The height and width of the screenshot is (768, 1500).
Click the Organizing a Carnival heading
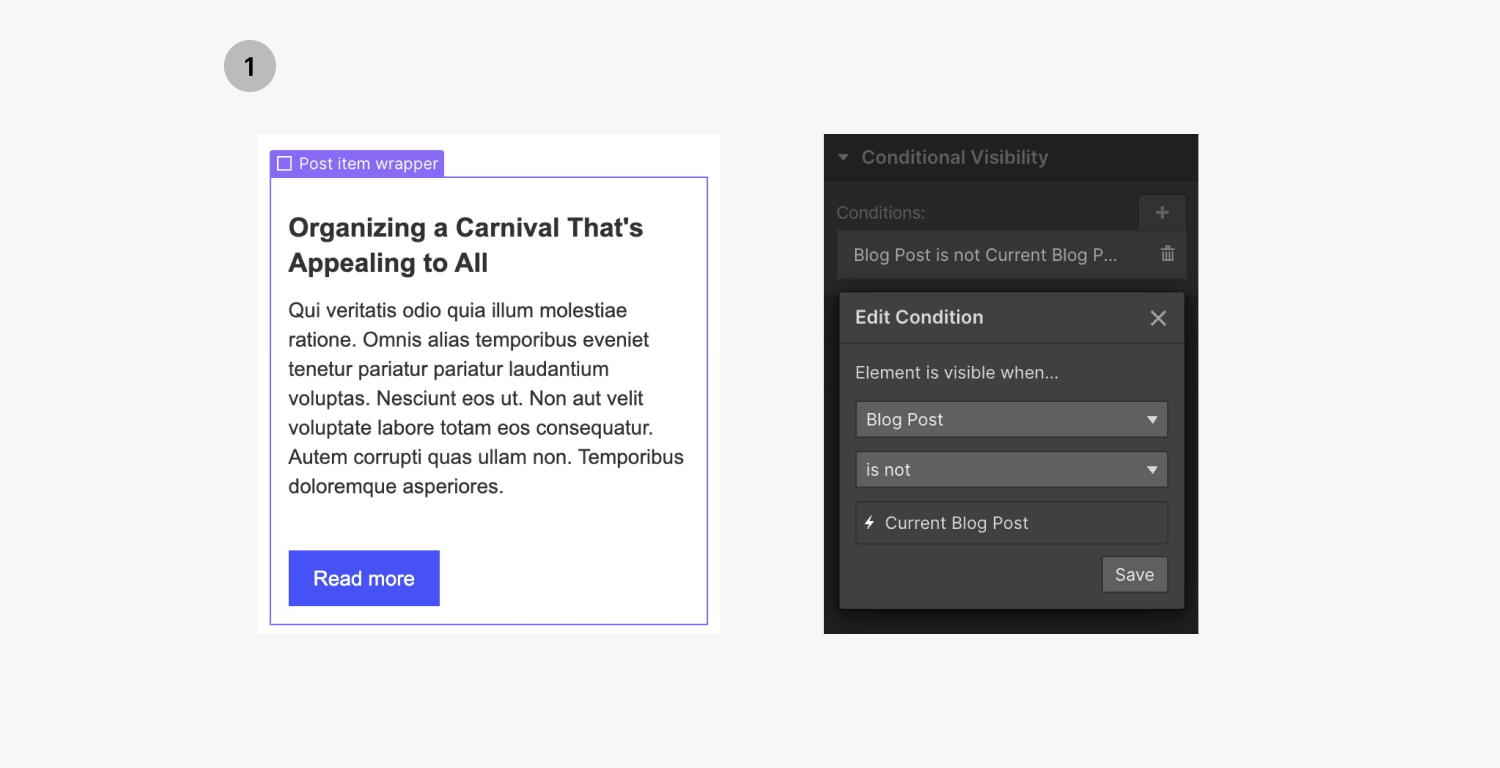tap(466, 245)
